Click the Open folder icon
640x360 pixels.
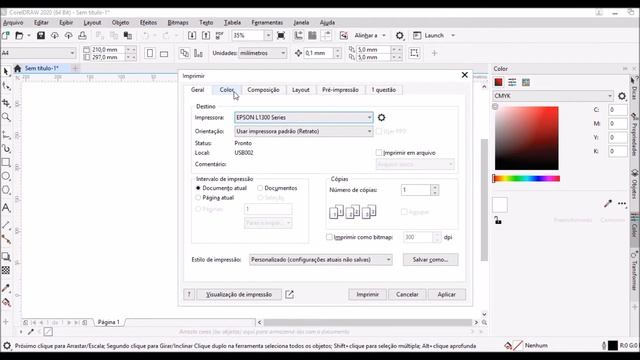point(19,36)
